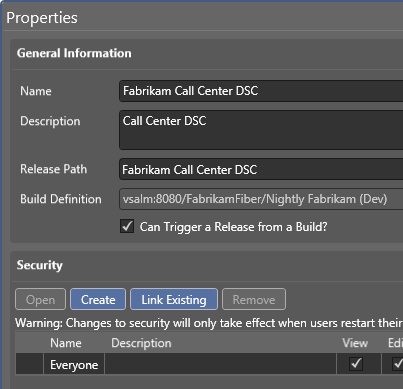Toggle Edit checkbox in the Everyone row
Viewport: 403px width, 389px height.
coord(397,363)
